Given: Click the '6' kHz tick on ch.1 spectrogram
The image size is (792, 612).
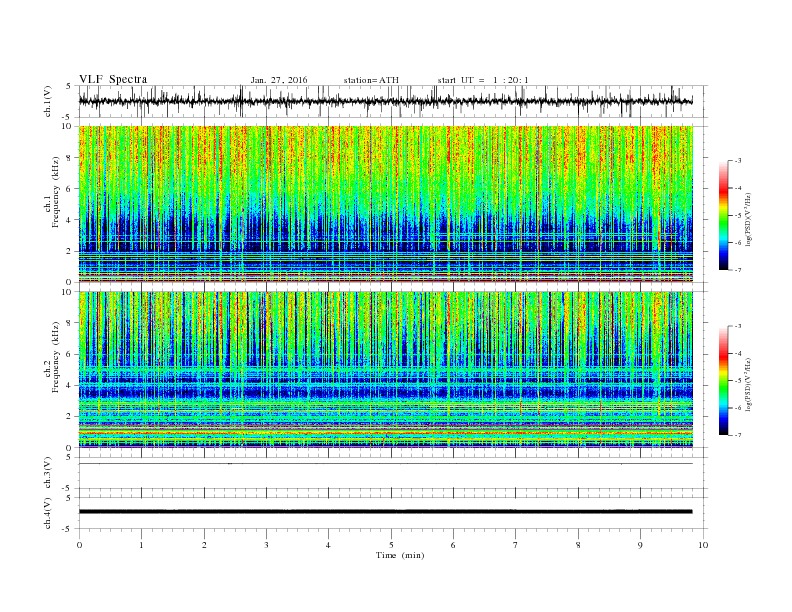Looking at the screenshot, I should click(70, 189).
